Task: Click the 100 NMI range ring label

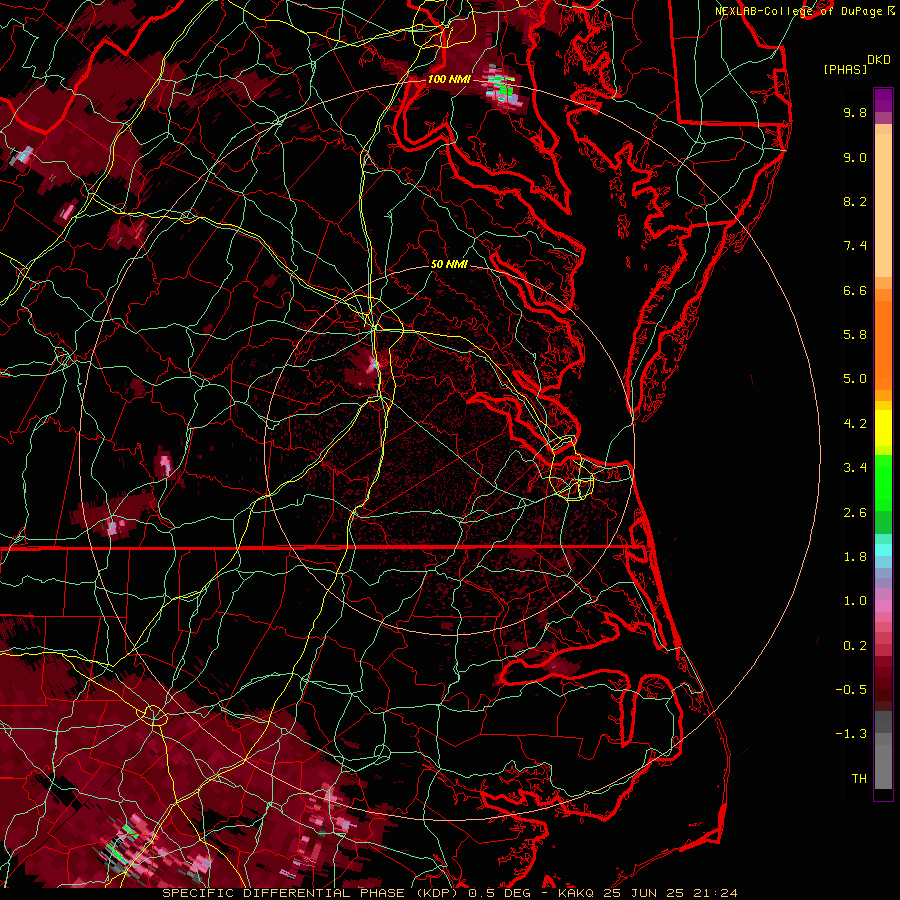Action: [x=449, y=79]
